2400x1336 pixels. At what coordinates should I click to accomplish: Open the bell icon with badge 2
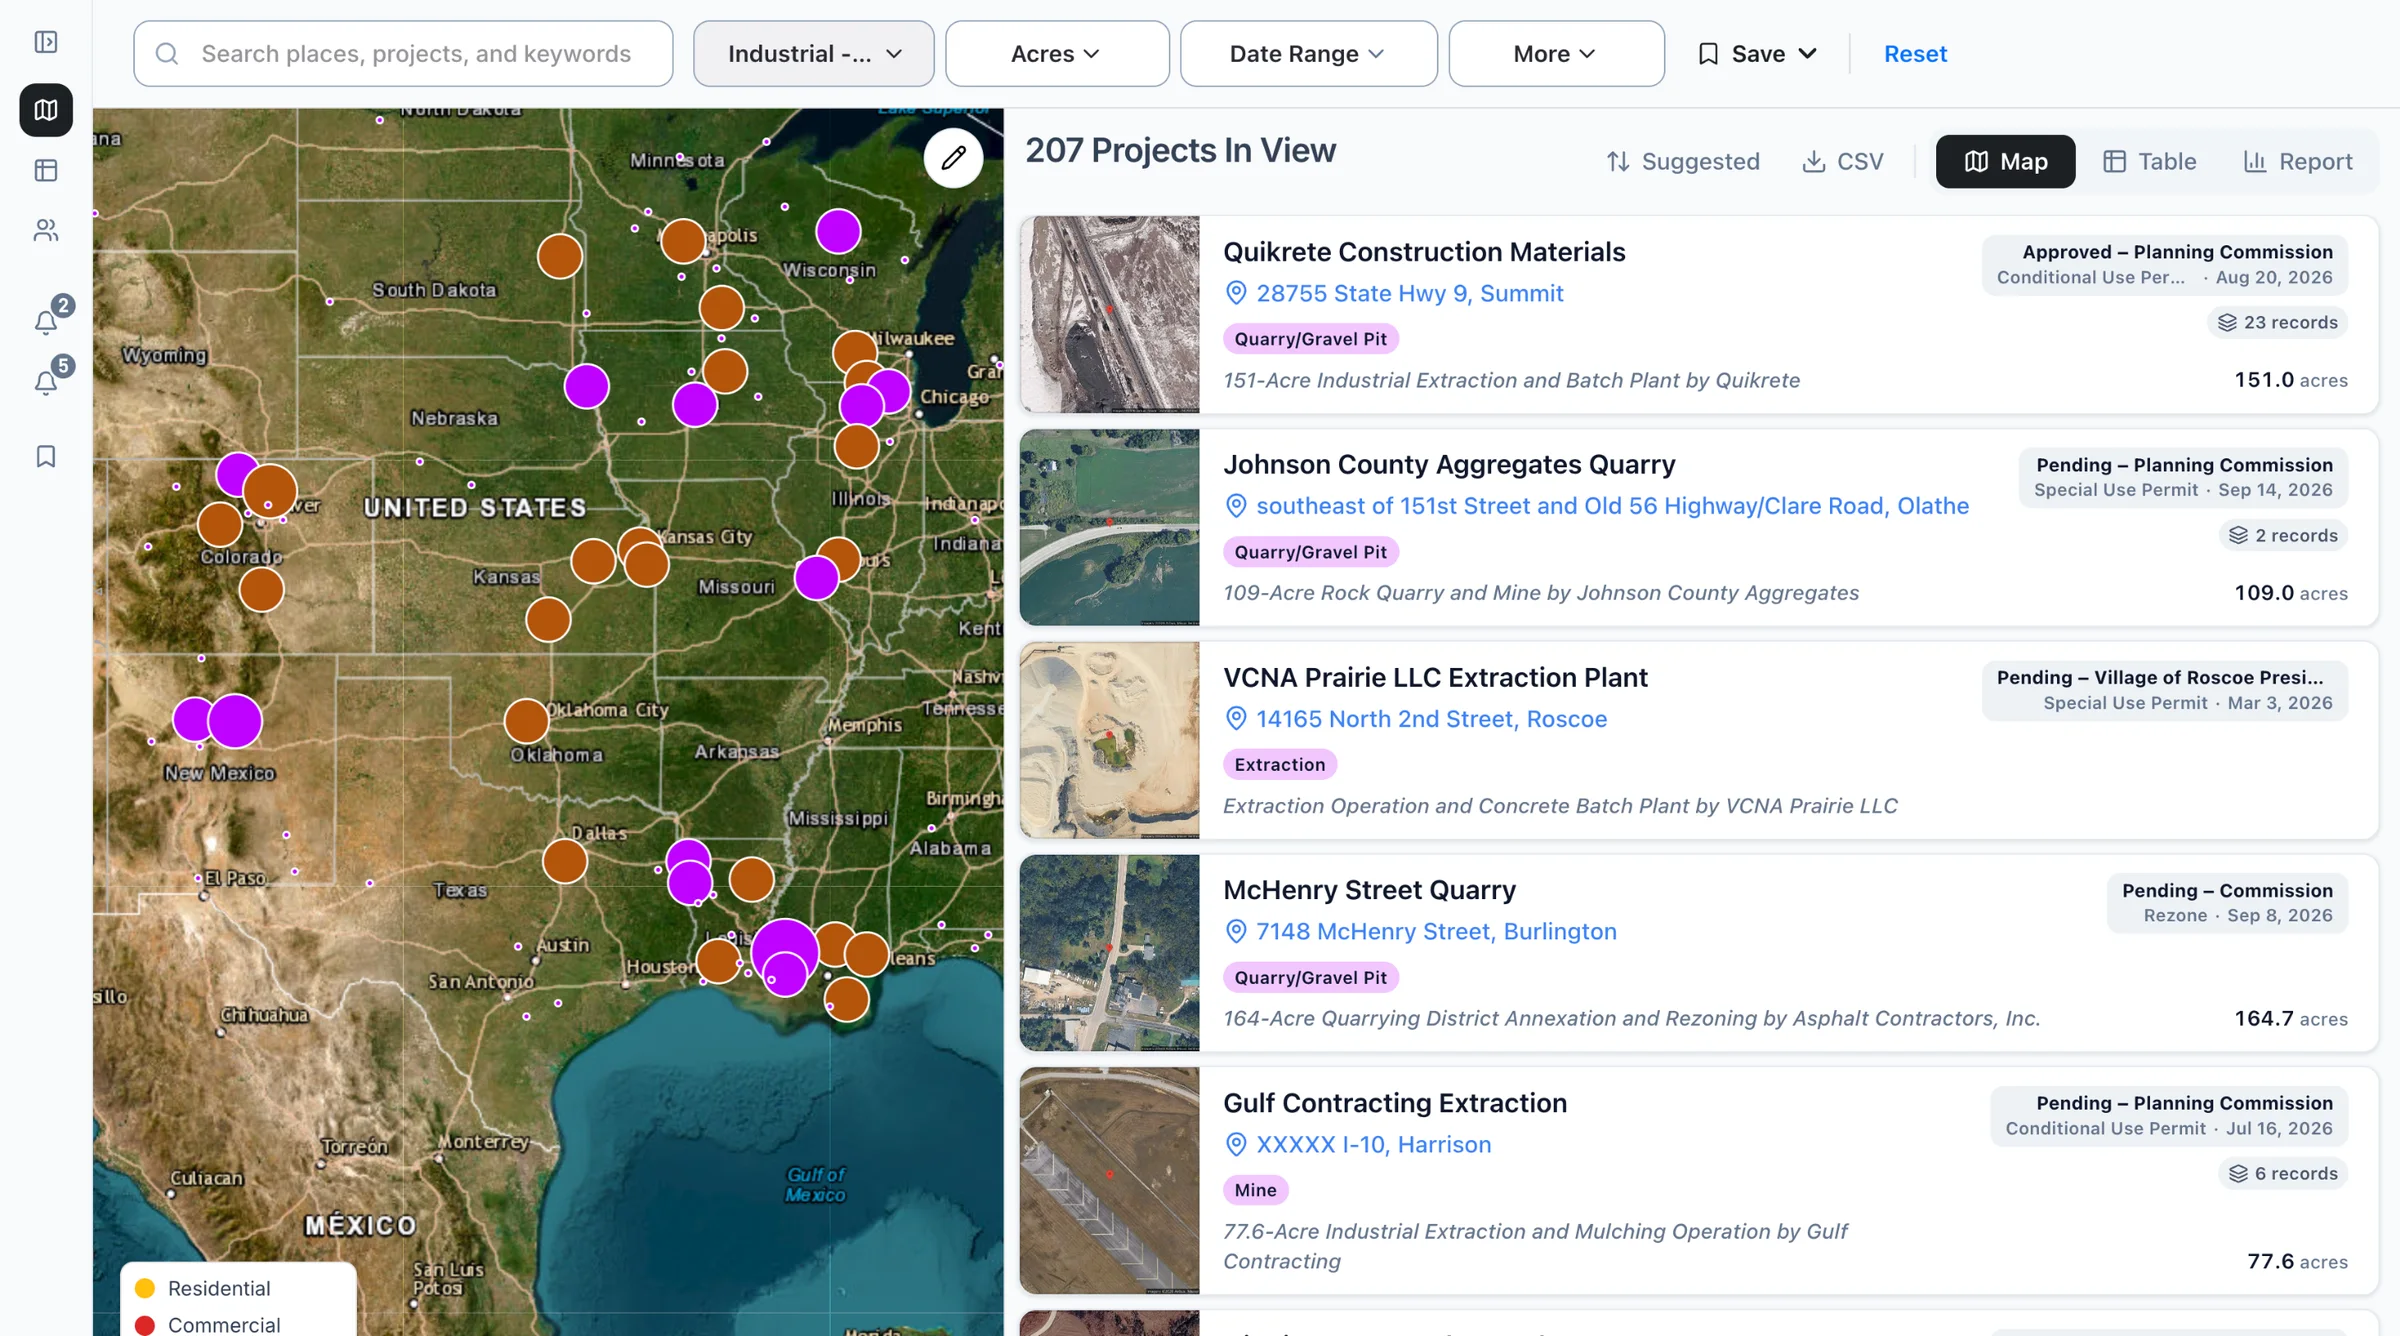pyautogui.click(x=46, y=321)
